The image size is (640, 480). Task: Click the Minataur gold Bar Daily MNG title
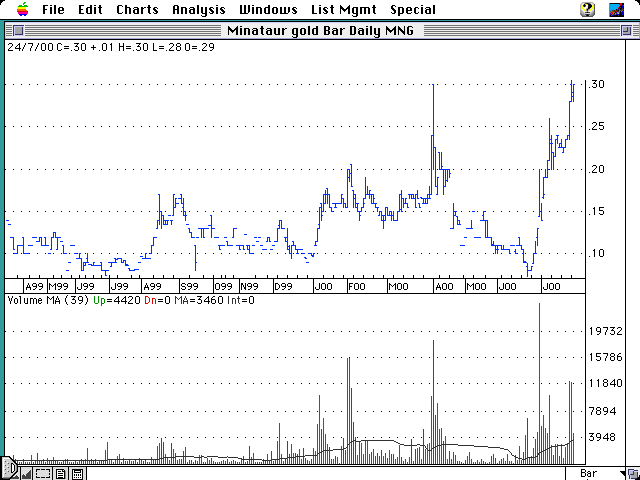coord(320,31)
